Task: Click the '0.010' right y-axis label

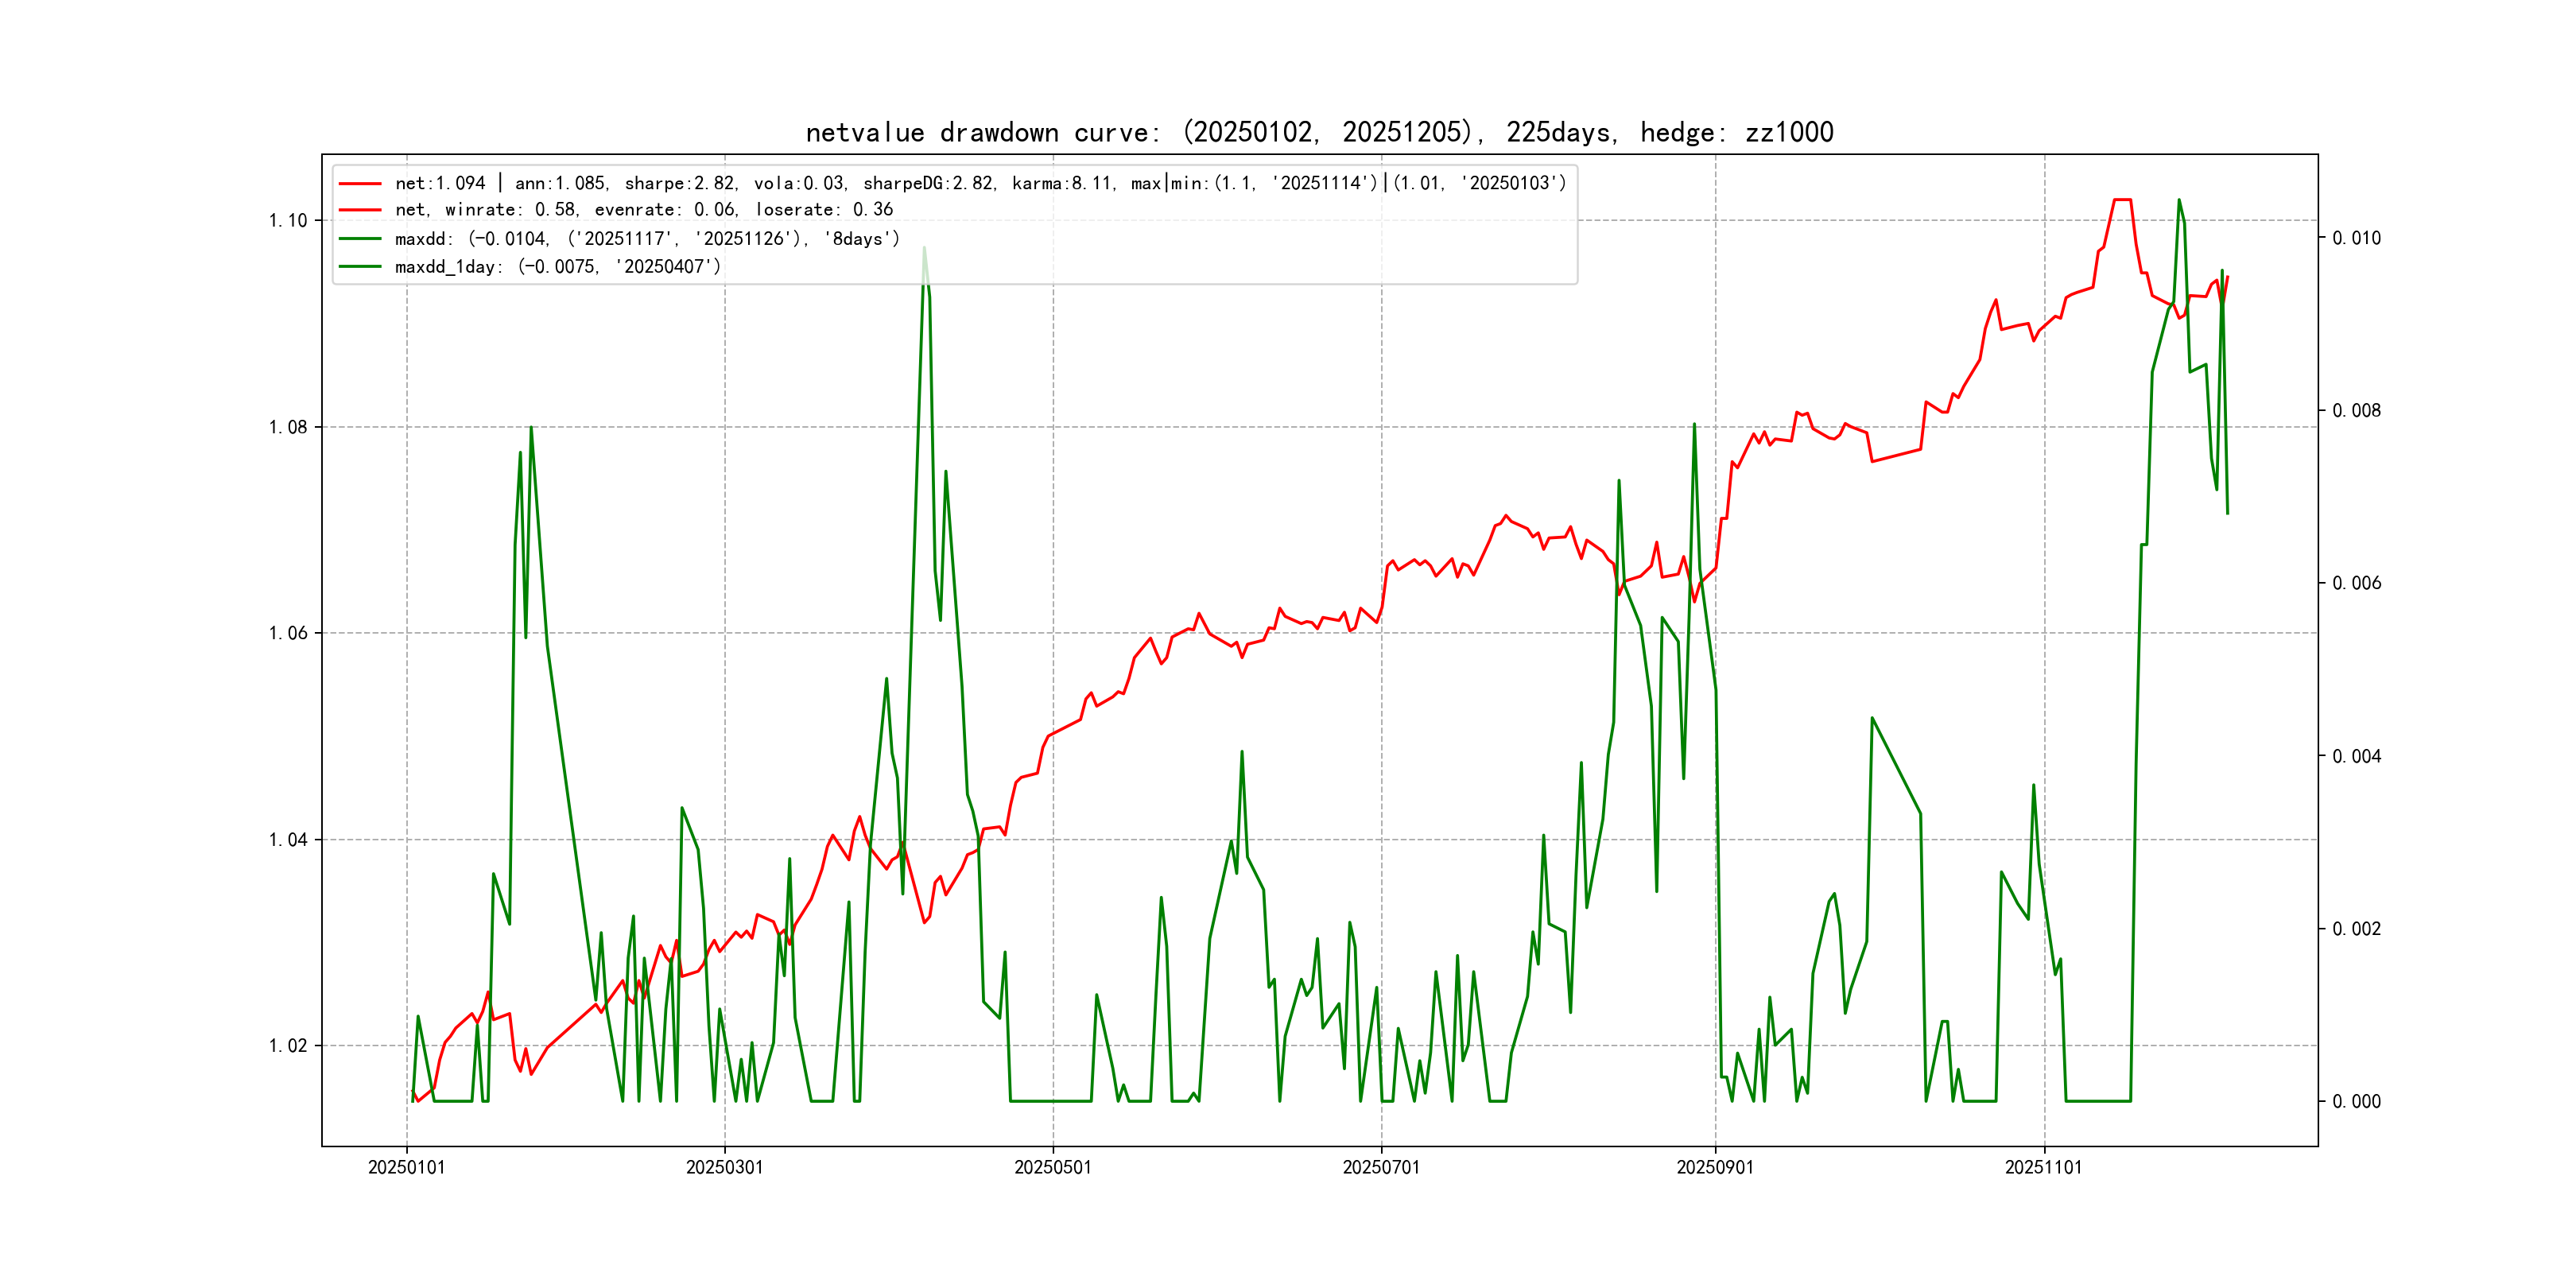Action: coord(2356,238)
